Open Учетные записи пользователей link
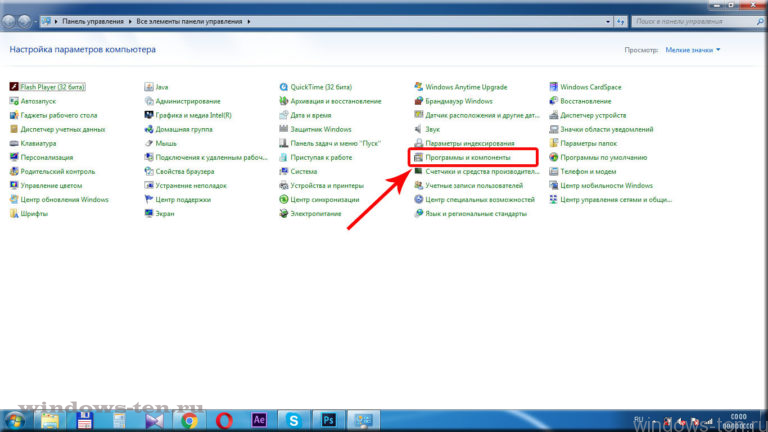Screen dimensions: 768x432 (474, 186)
